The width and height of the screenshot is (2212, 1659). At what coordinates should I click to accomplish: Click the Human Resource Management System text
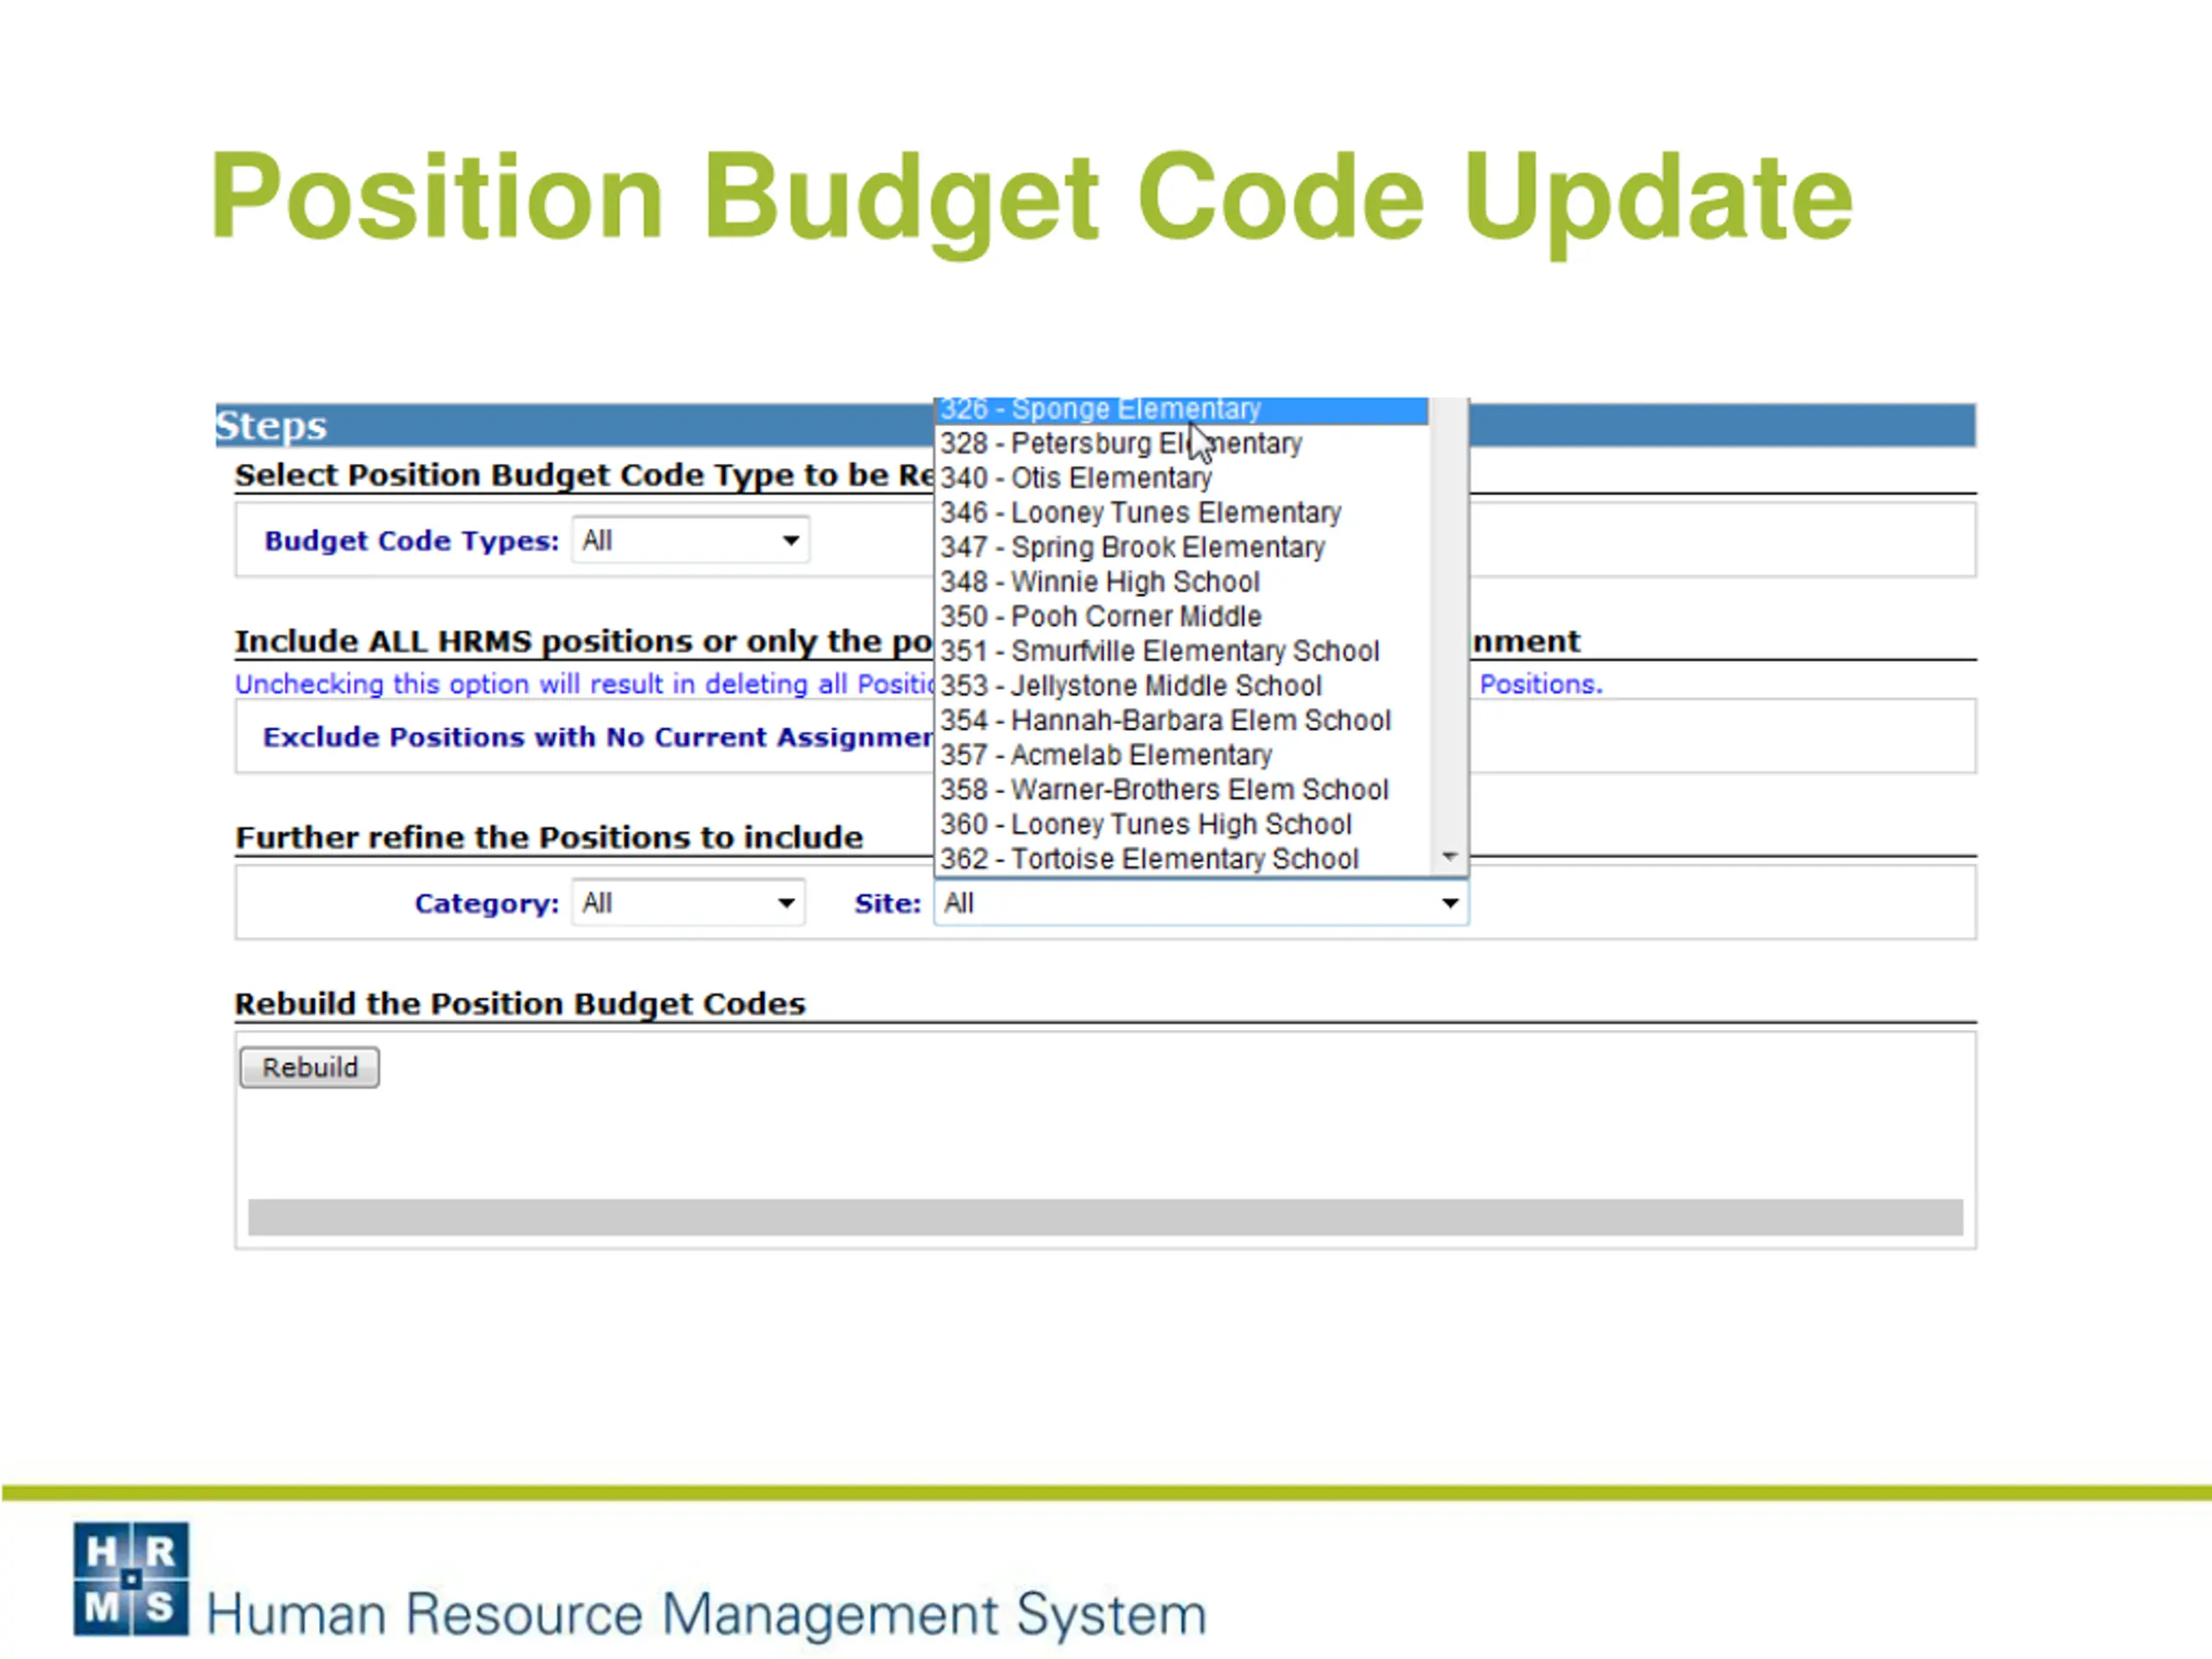coord(707,1615)
